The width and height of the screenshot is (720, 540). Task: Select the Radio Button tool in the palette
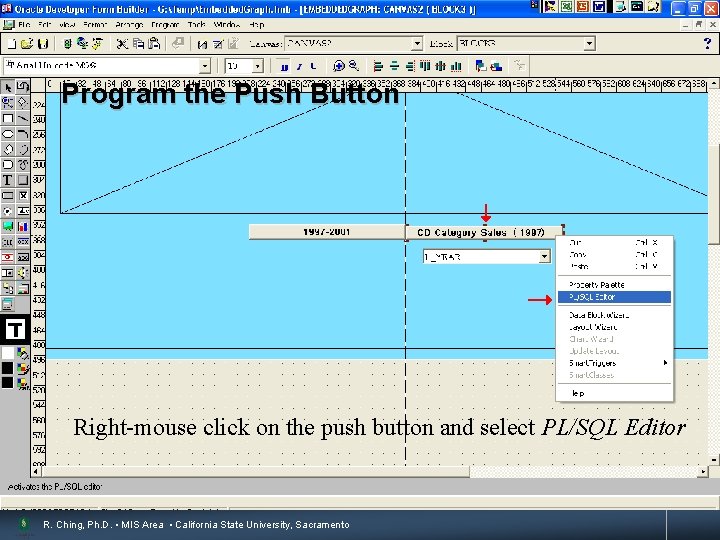tap(8, 211)
